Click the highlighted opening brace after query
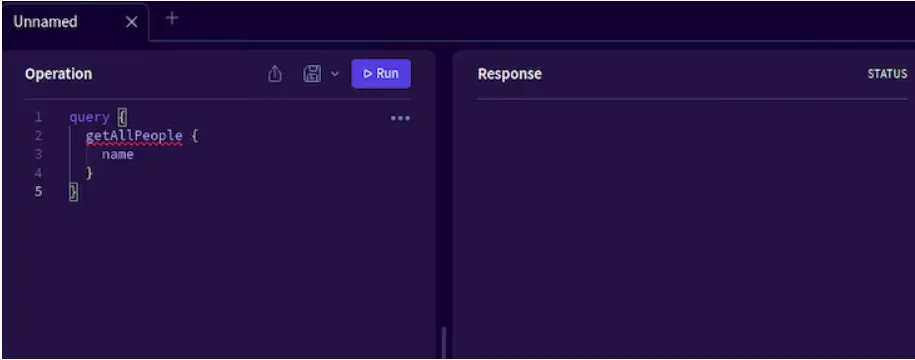The width and height of the screenshot is (915, 360). [122, 118]
